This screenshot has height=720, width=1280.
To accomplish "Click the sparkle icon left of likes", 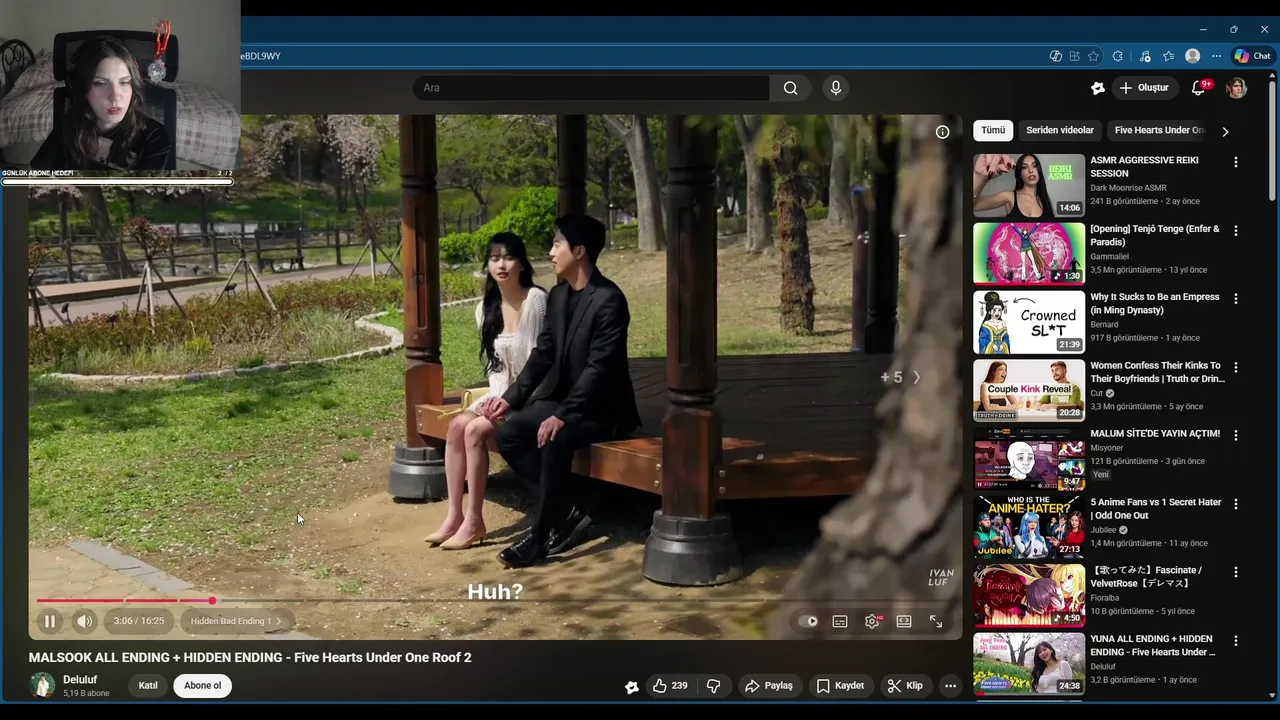I will pyautogui.click(x=631, y=687).
